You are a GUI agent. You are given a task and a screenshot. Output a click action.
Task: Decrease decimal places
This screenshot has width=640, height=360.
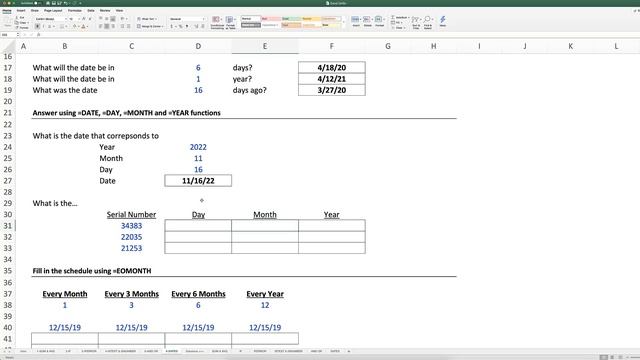(202, 26)
